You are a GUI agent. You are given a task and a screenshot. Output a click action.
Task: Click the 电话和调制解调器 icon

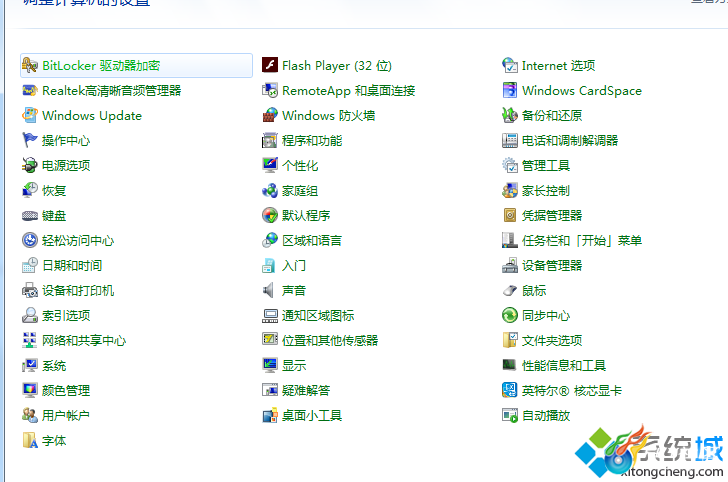tap(510, 140)
